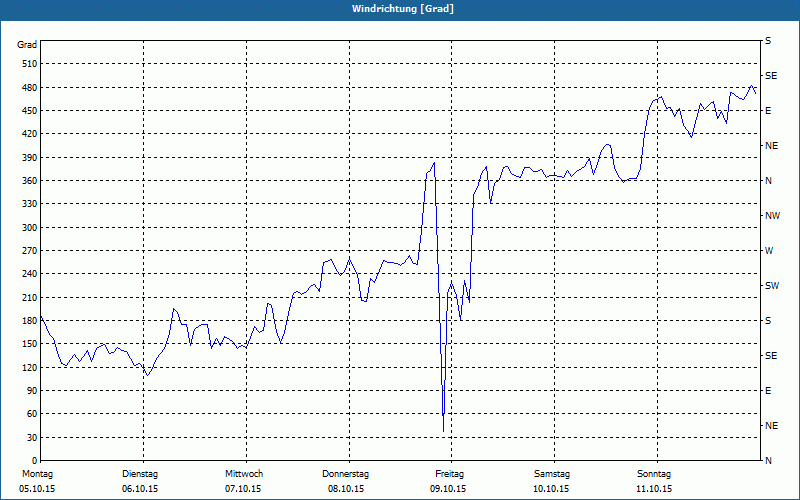Image resolution: width=800 pixels, height=500 pixels.
Task: Pick the date 10.10.15
Action: [551, 489]
